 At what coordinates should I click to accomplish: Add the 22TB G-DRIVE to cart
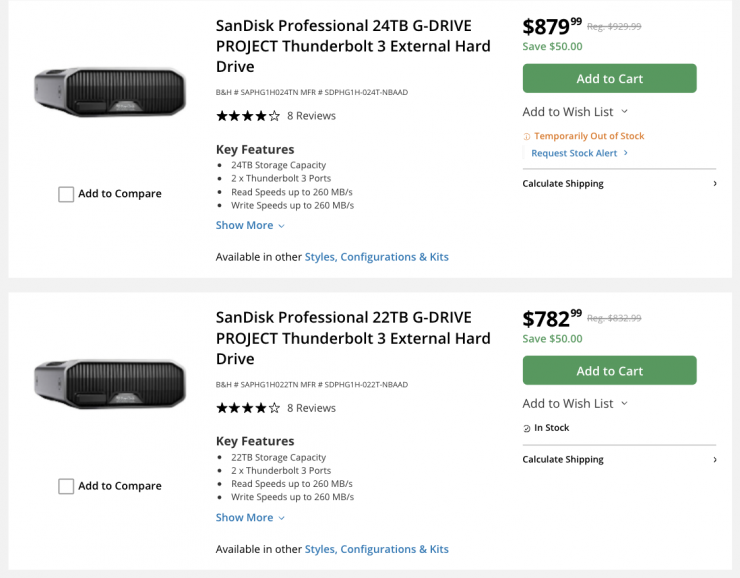point(609,371)
